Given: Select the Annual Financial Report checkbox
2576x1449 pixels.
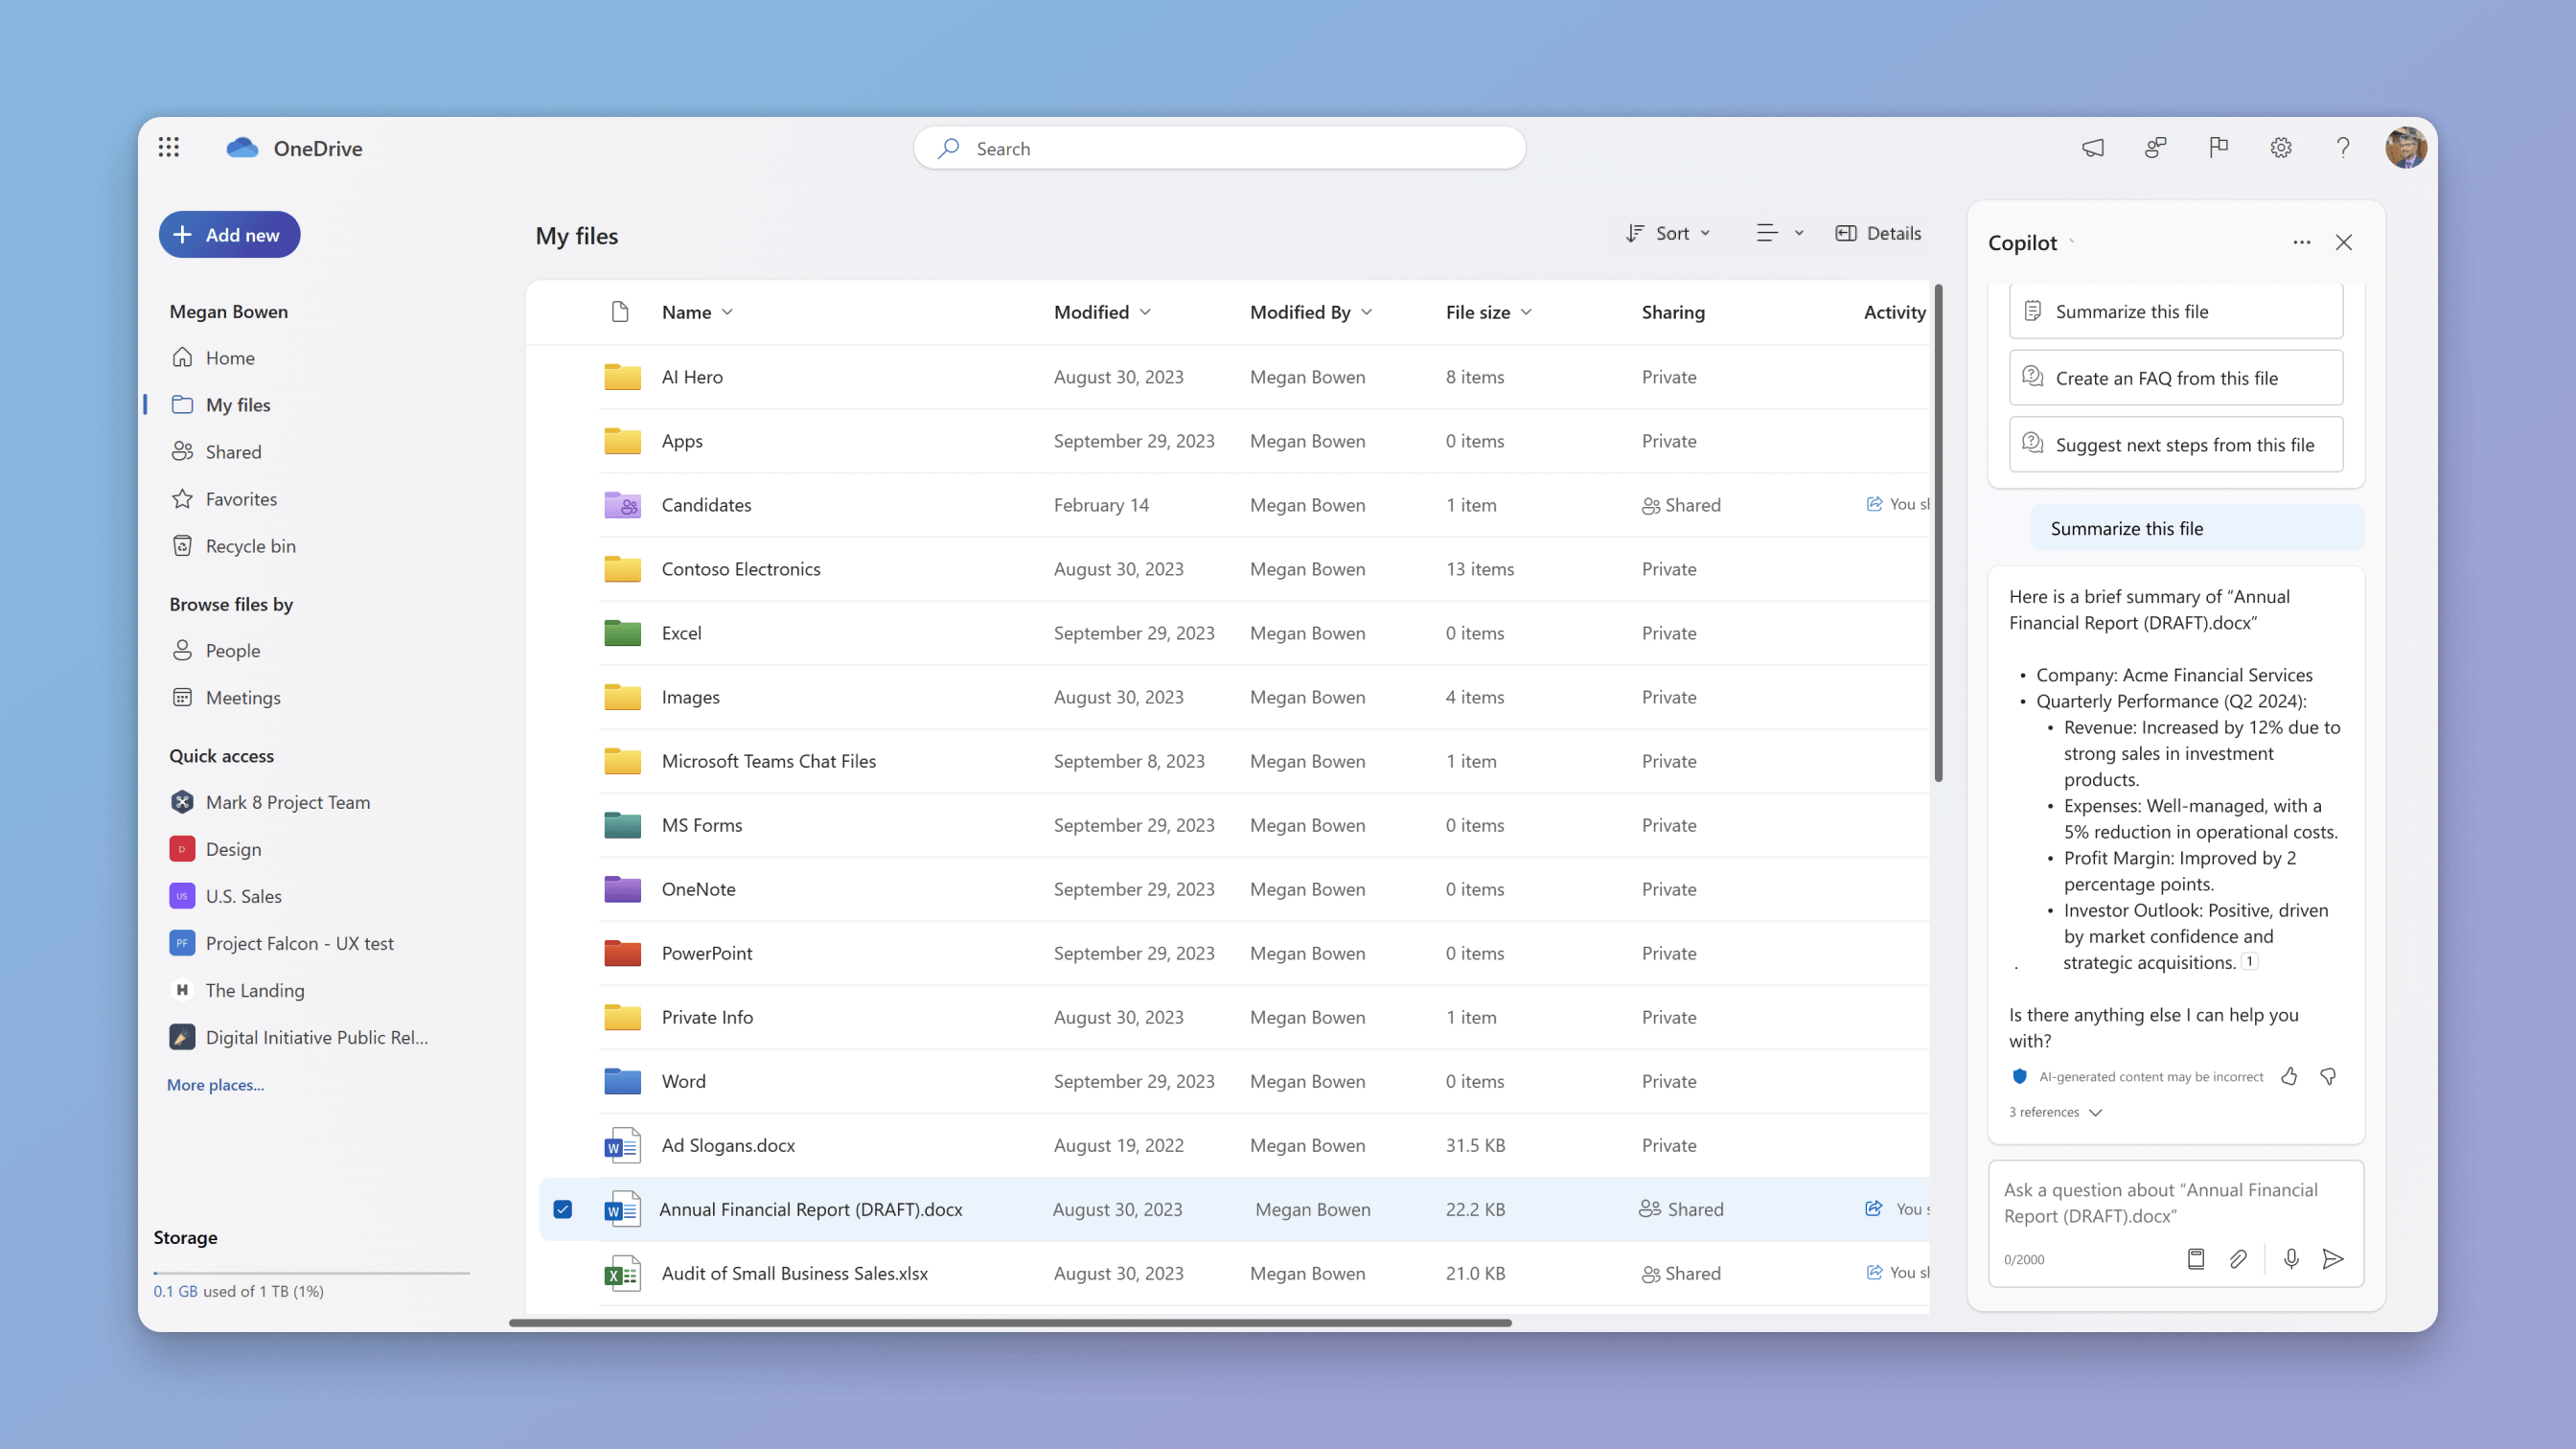Looking at the screenshot, I should pos(563,1208).
